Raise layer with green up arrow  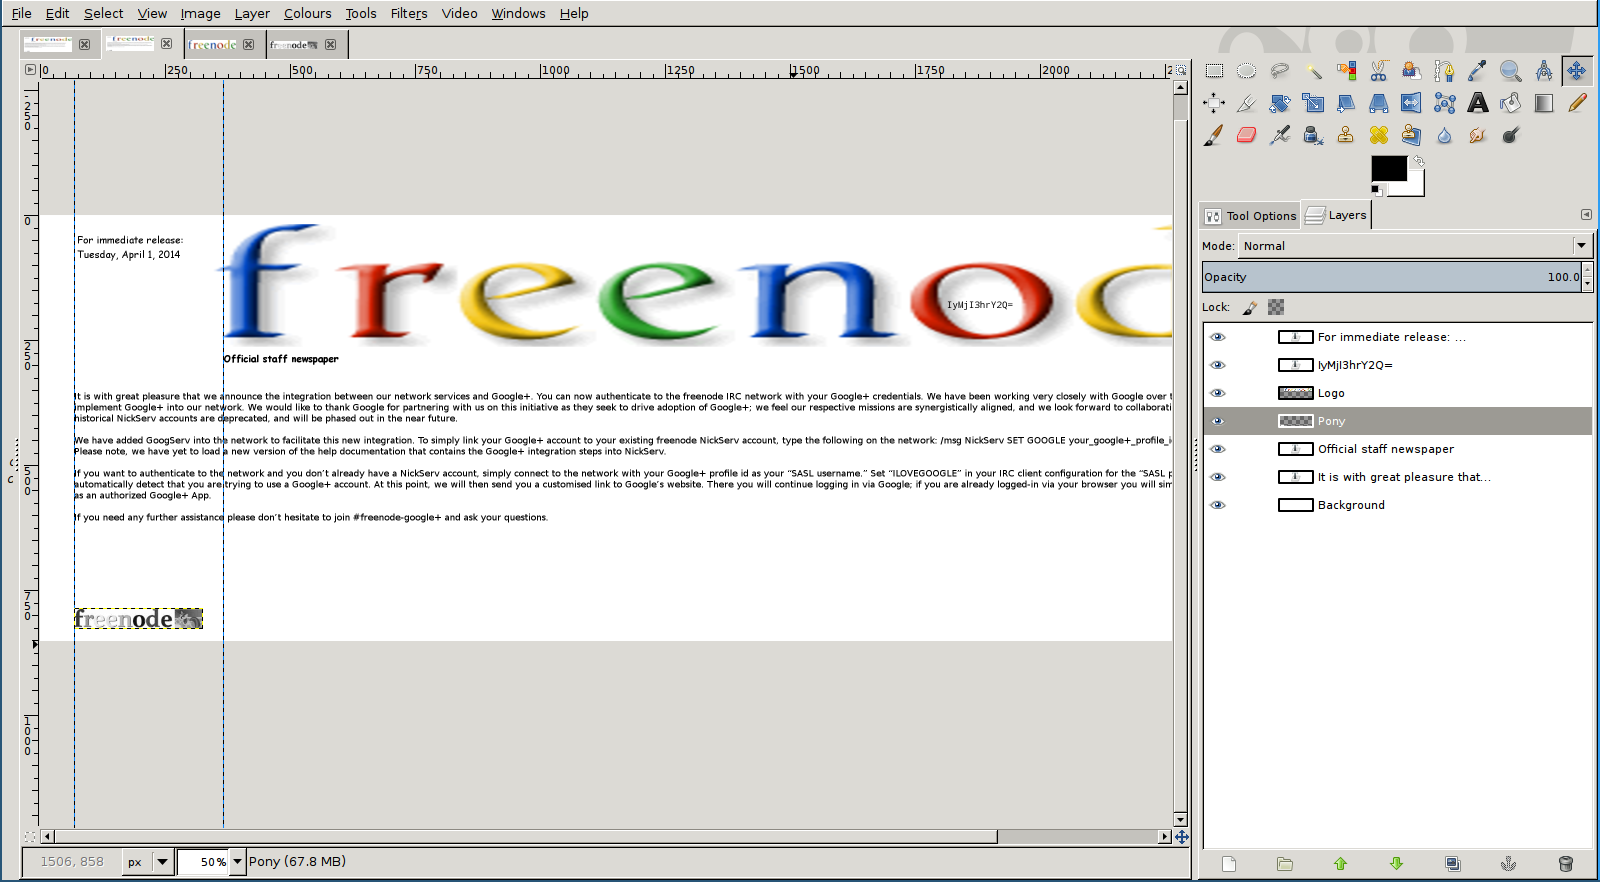(x=1341, y=864)
